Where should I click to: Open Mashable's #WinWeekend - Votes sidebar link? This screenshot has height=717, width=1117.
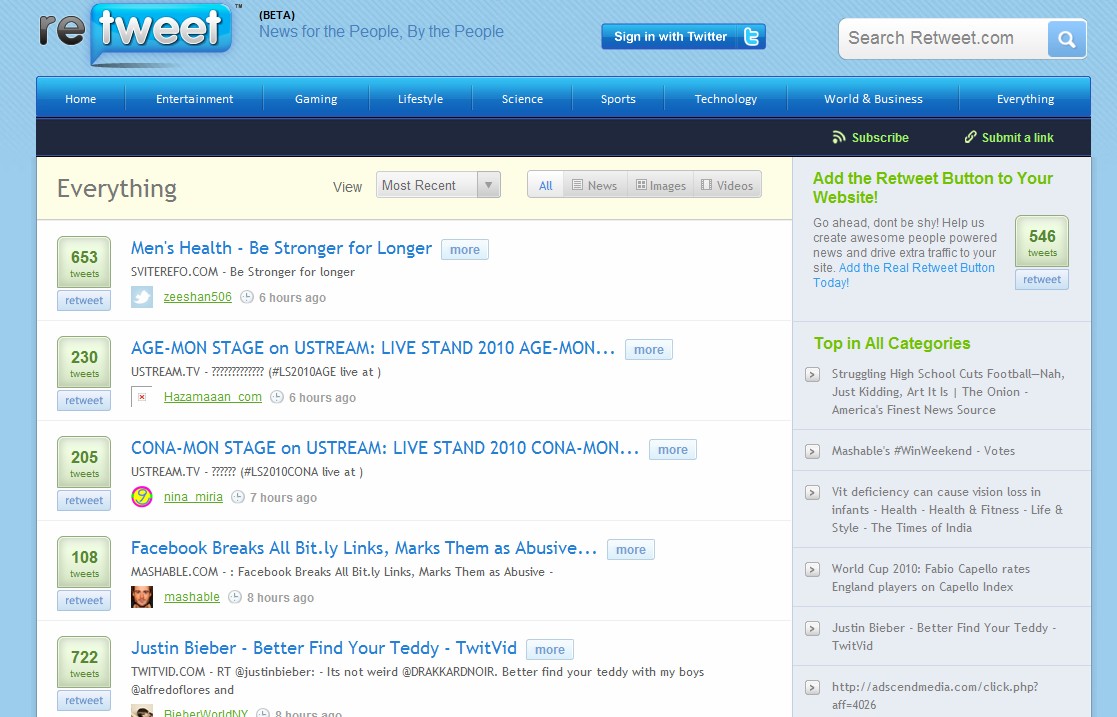click(x=923, y=450)
